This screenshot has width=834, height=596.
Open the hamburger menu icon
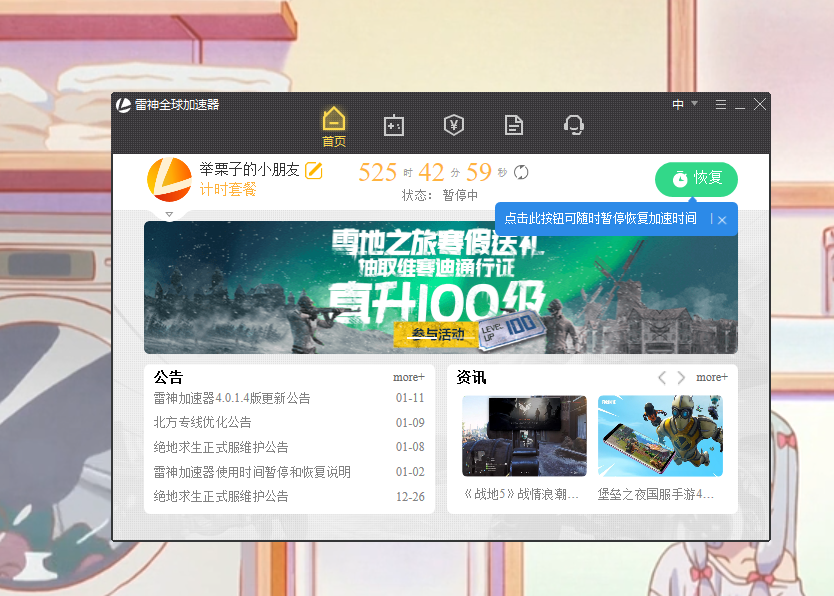tap(721, 105)
